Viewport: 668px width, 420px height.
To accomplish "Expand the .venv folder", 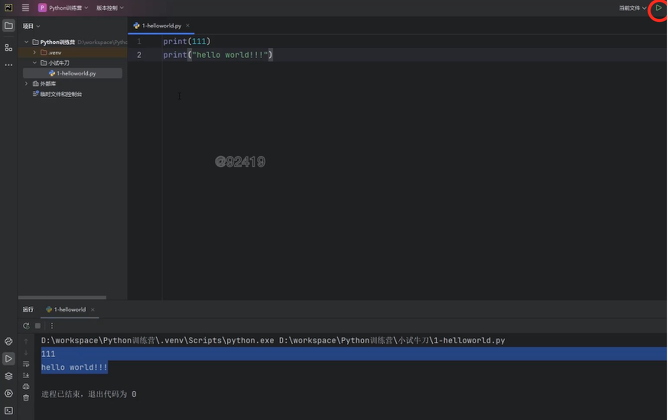I will [x=35, y=52].
